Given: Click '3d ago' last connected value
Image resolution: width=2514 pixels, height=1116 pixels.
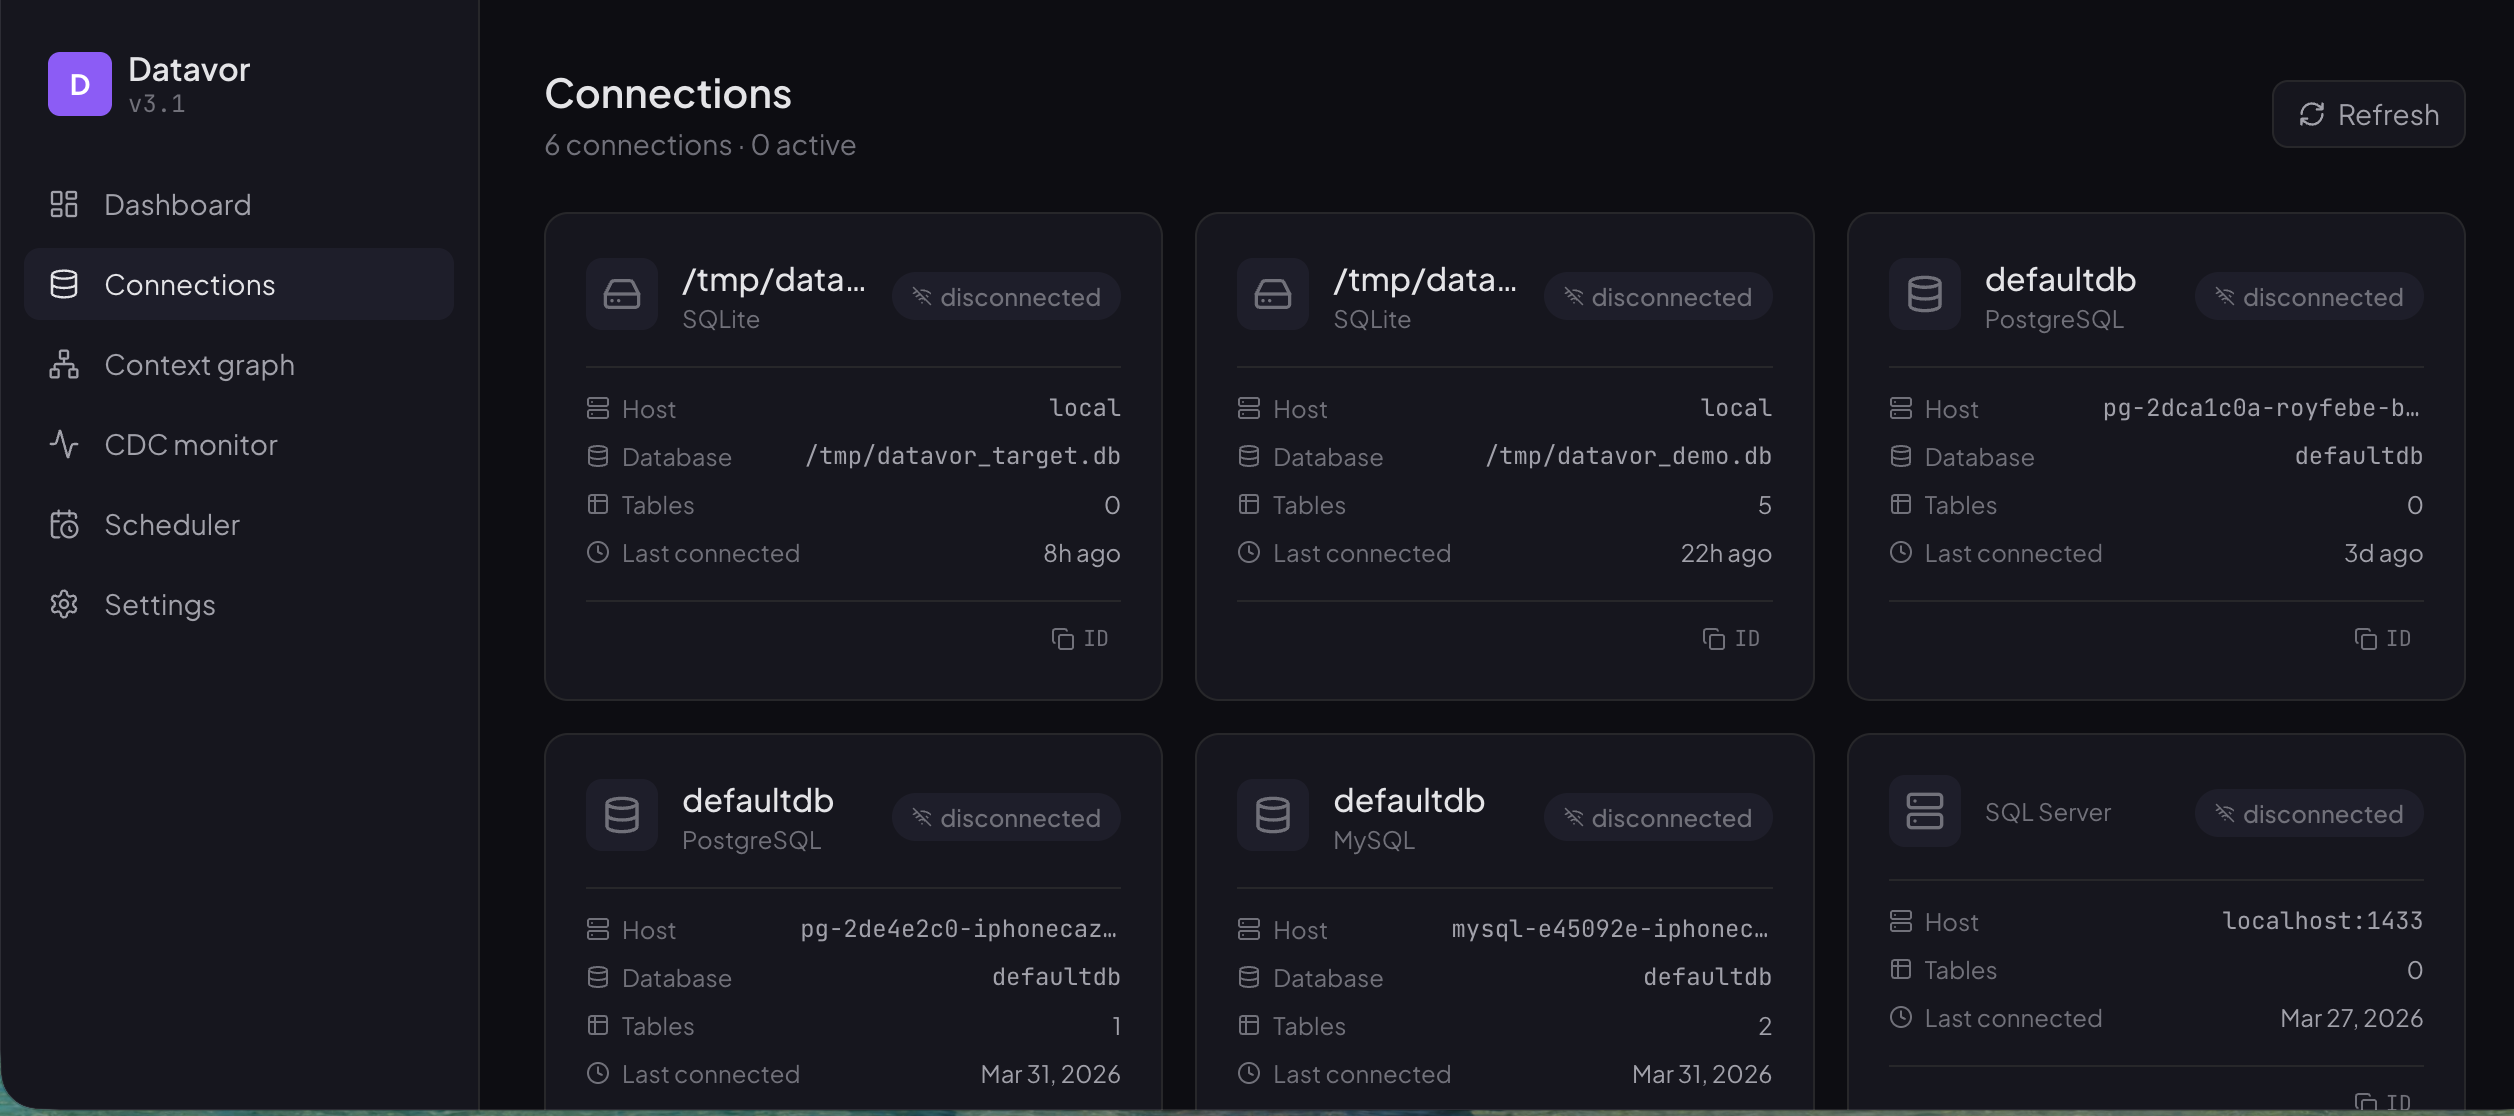Looking at the screenshot, I should pyautogui.click(x=2383, y=553).
